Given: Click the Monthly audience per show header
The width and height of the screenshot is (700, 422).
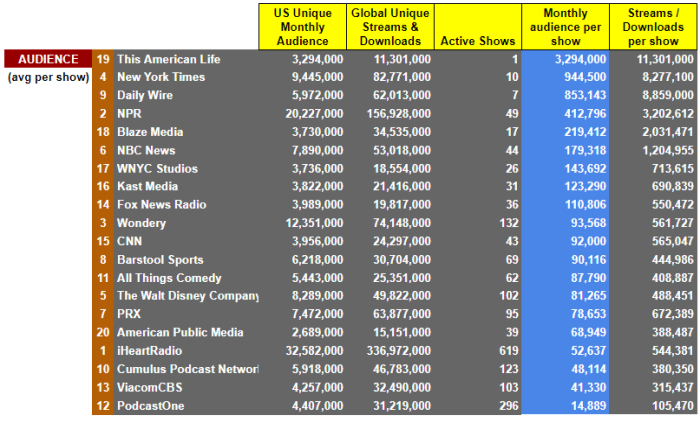Looking at the screenshot, I should pos(565,27).
